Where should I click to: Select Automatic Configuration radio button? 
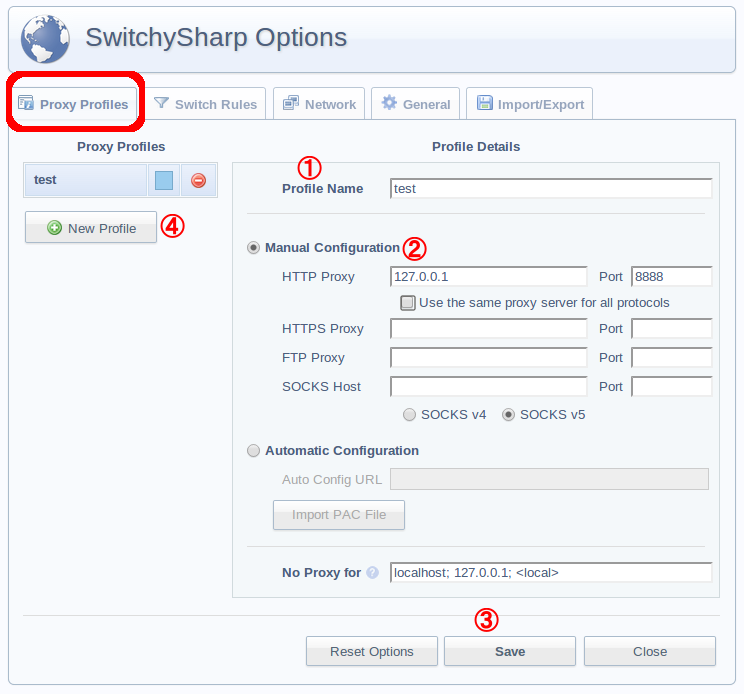(x=253, y=450)
